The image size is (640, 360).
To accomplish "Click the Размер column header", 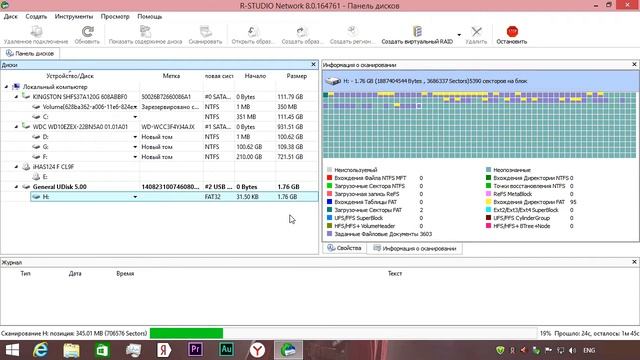I will [297, 76].
